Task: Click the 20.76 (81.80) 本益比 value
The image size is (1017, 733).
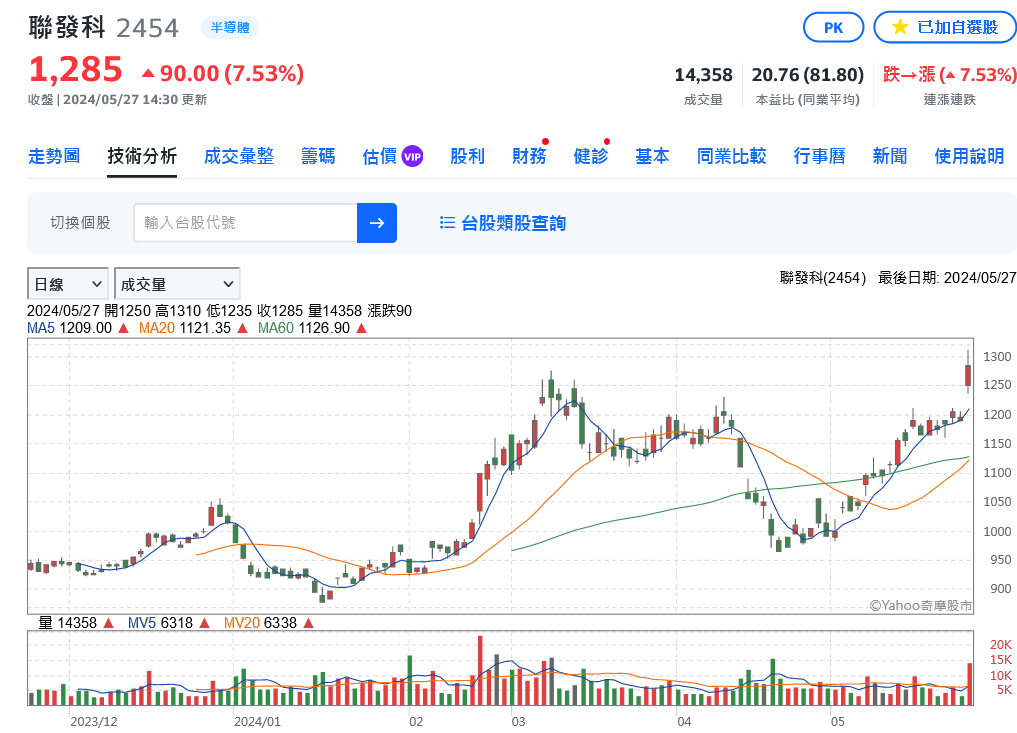Action: pyautogui.click(x=808, y=75)
